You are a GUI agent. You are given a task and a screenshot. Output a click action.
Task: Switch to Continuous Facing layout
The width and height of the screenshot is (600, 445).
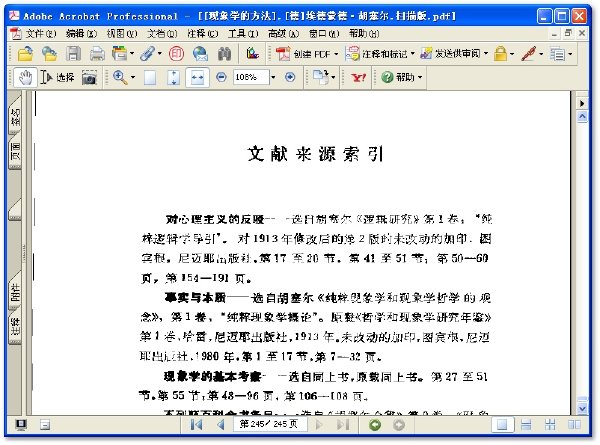click(x=550, y=425)
